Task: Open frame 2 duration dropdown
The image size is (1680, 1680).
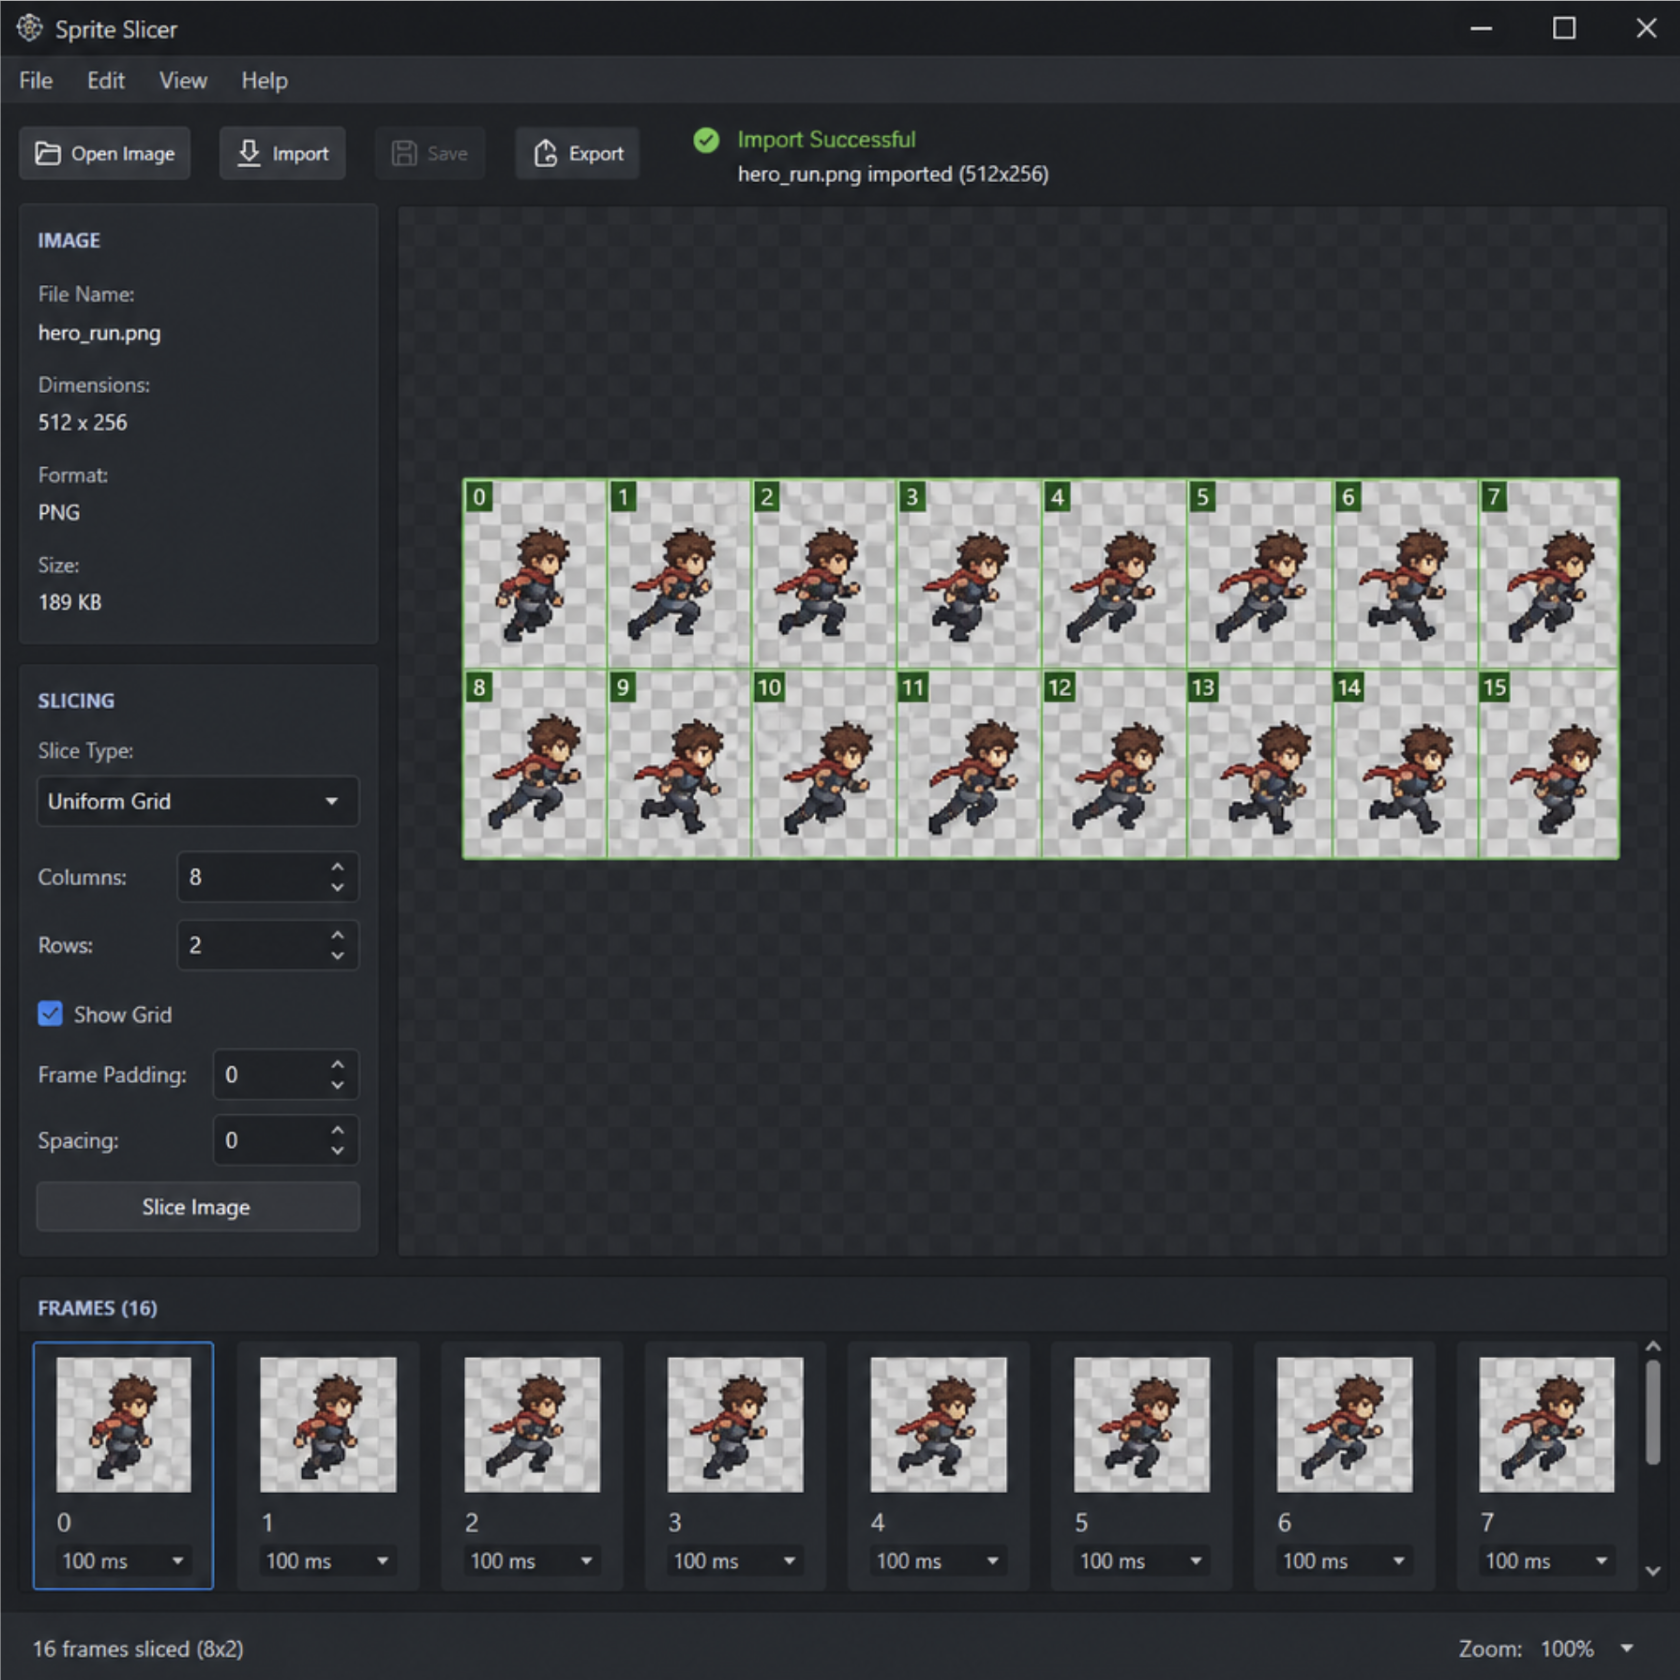Action: click(531, 1561)
